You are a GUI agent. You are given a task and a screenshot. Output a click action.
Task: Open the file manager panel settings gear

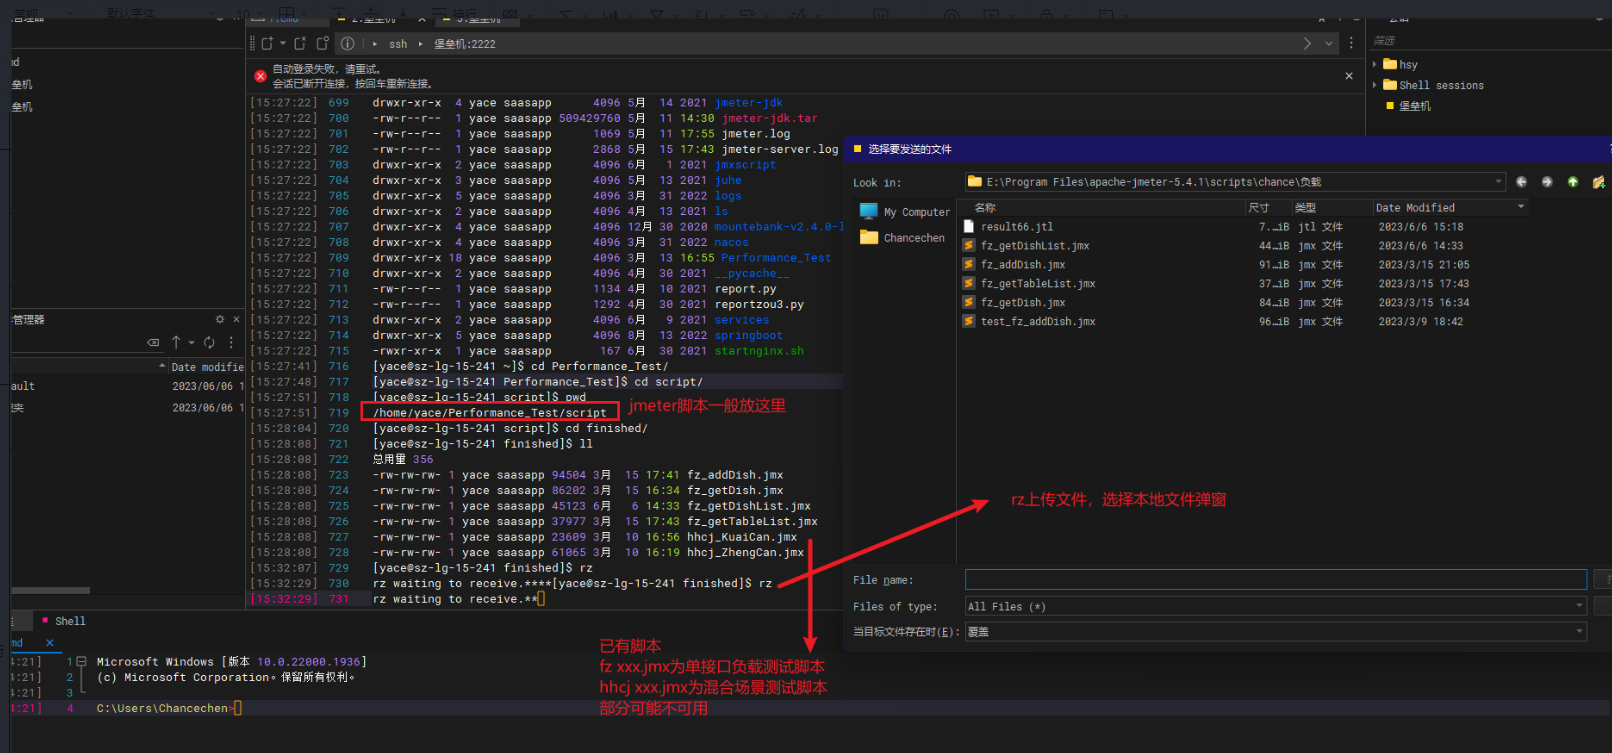click(220, 319)
